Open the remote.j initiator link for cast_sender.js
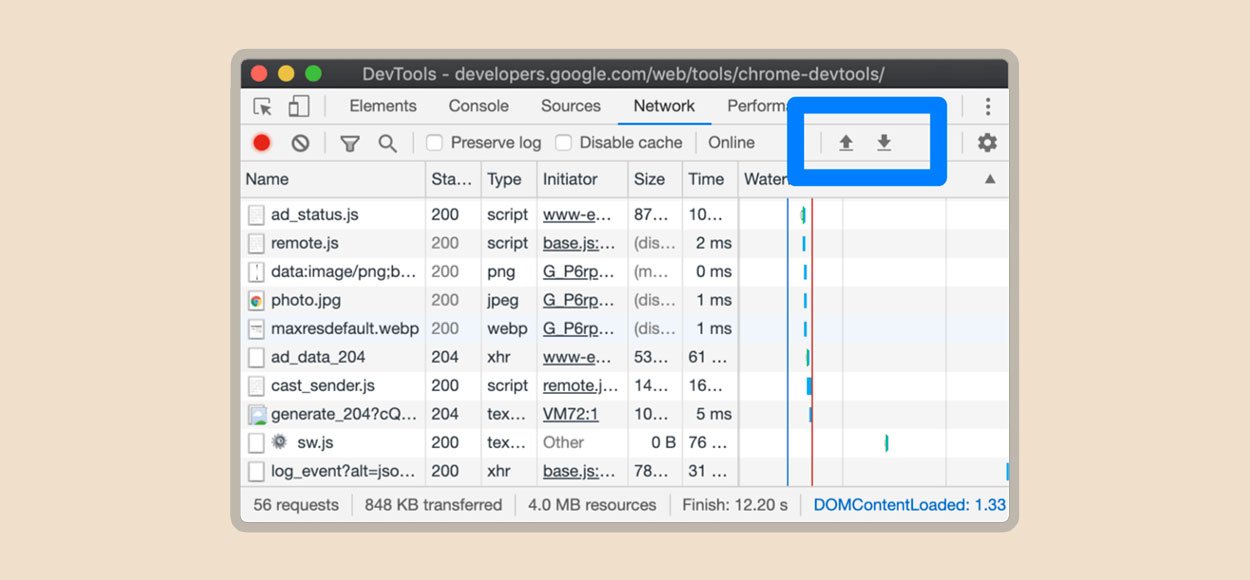This screenshot has height=580, width=1250. tap(580, 385)
